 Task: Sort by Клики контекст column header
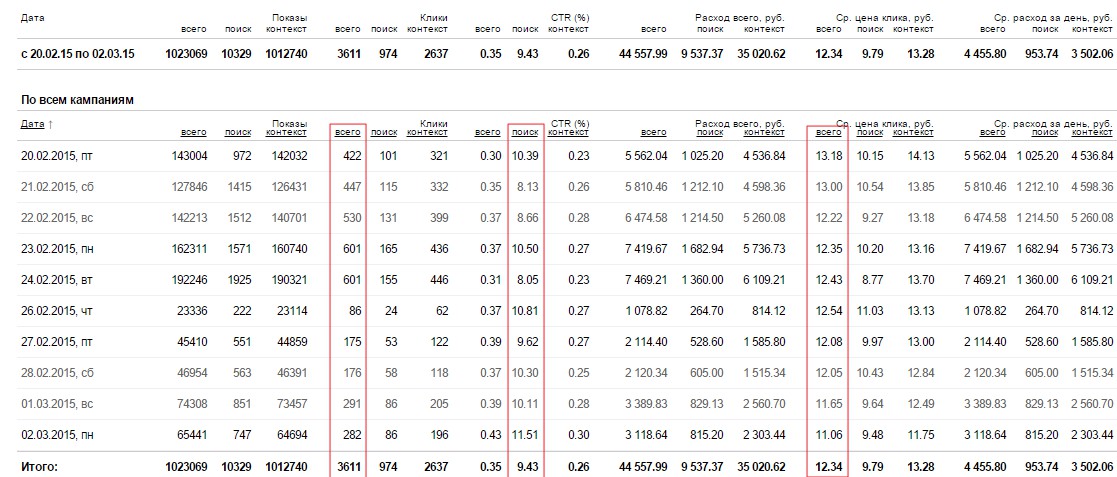tap(428, 132)
